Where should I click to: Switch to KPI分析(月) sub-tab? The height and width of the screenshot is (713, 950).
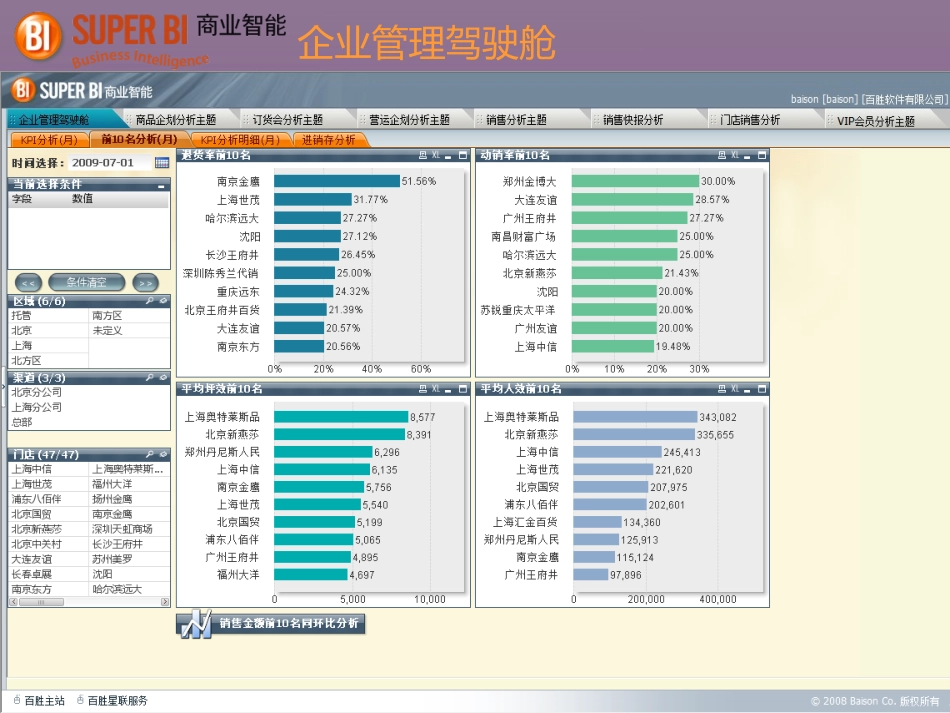pos(49,140)
